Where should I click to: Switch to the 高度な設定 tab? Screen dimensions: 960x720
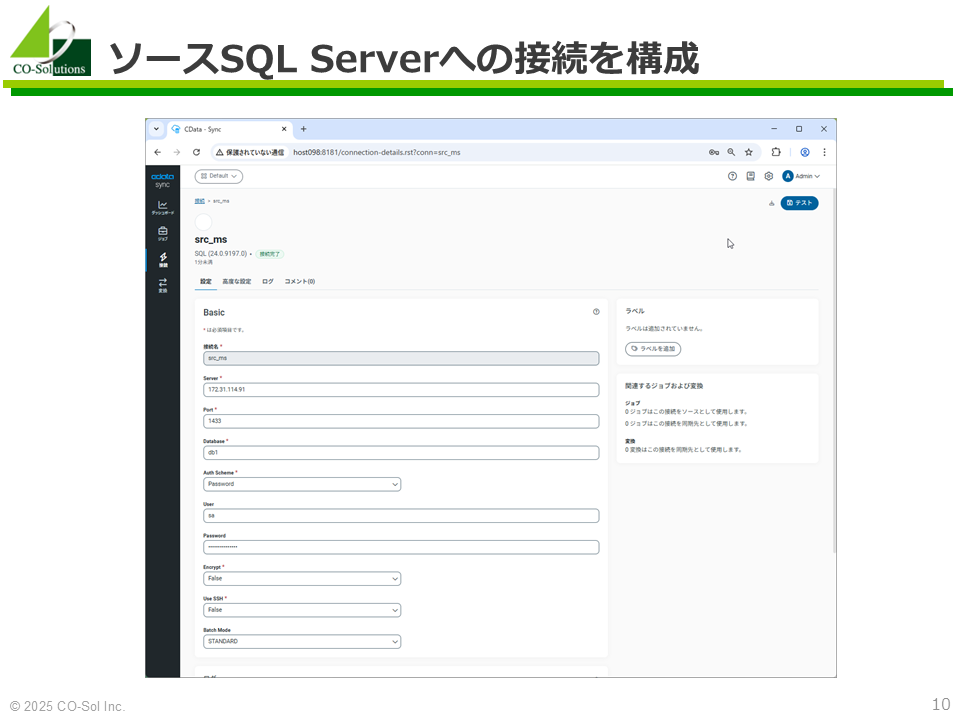click(x=237, y=282)
